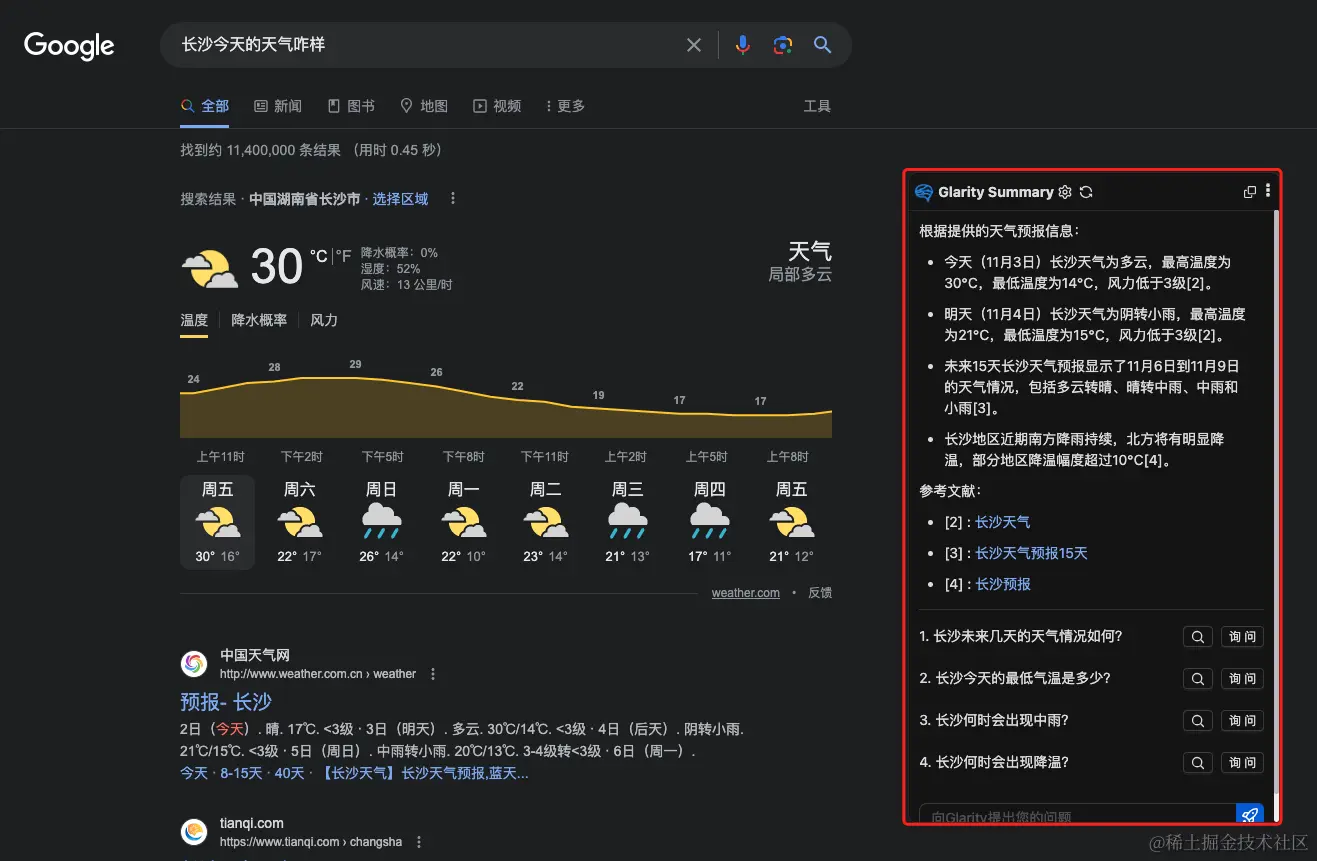This screenshot has width=1317, height=861.
Task: Switch to the 地图 tab
Action: pyautogui.click(x=424, y=106)
